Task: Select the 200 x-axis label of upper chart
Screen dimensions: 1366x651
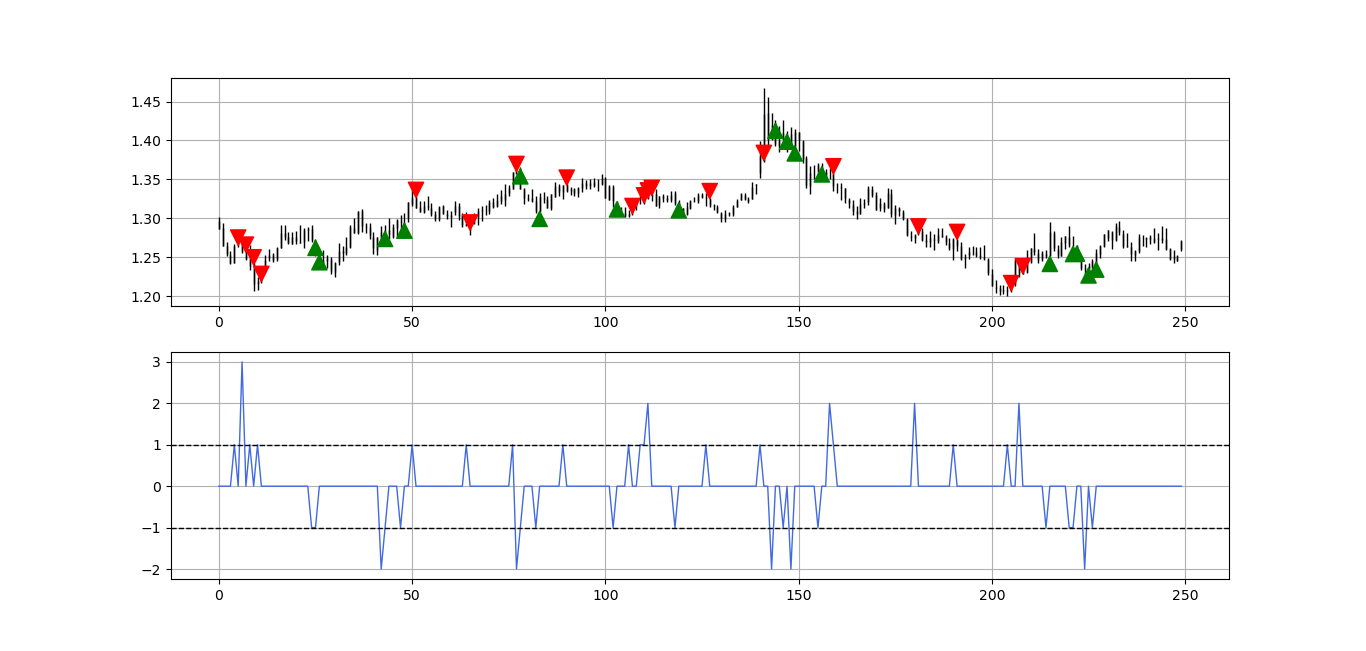Action: click(992, 323)
